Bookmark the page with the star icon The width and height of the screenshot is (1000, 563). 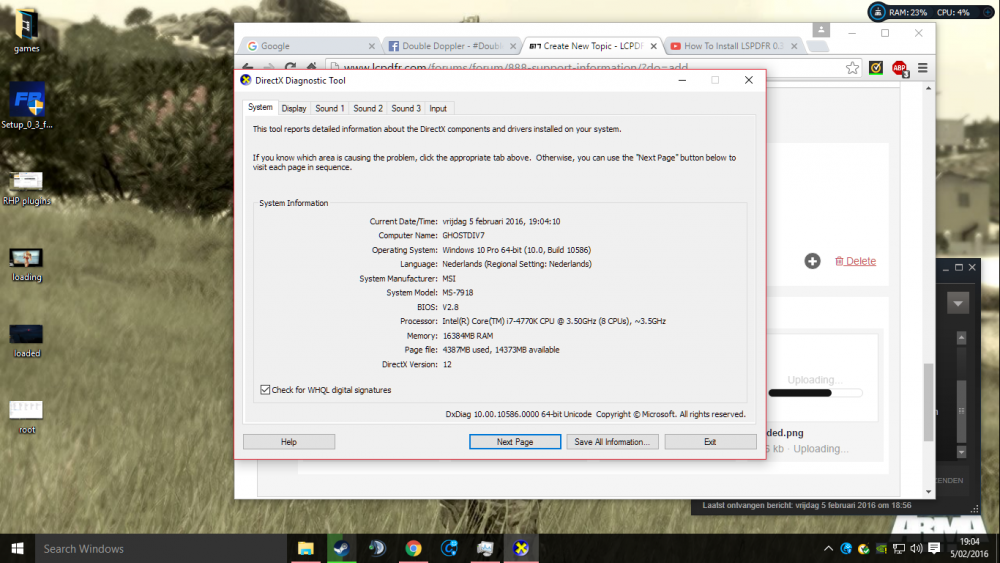(852, 68)
